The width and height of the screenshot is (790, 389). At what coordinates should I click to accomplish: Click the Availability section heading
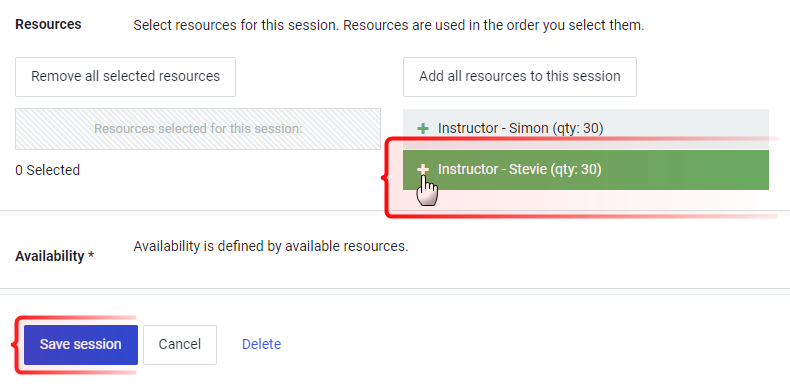coord(49,256)
